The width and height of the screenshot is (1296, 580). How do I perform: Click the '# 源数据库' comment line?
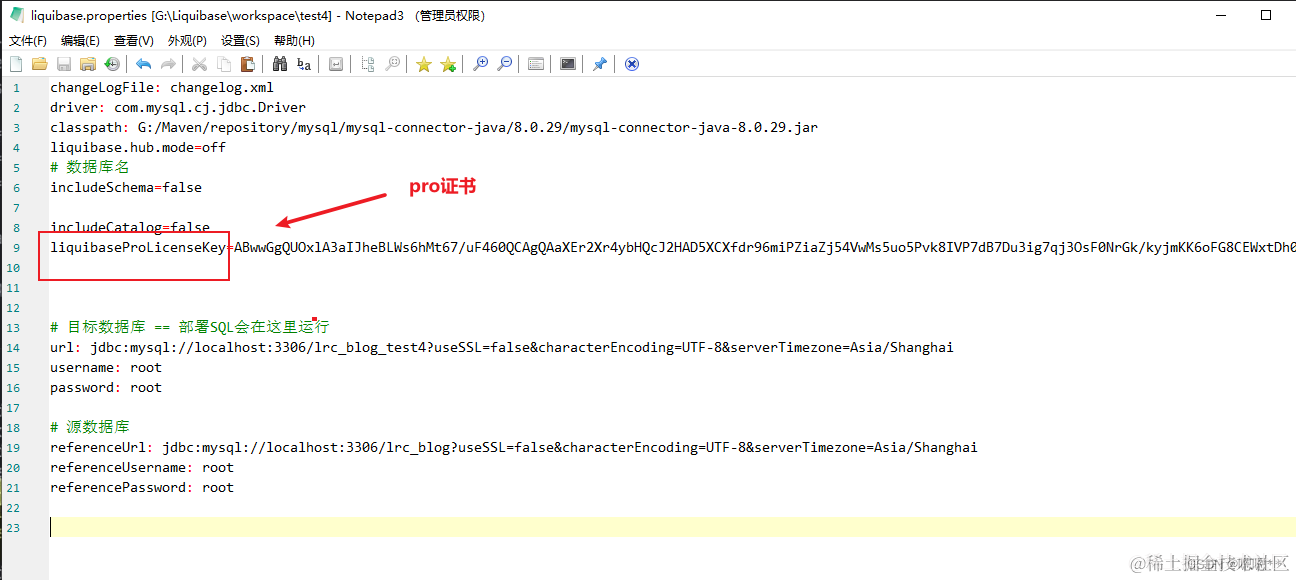[90, 427]
